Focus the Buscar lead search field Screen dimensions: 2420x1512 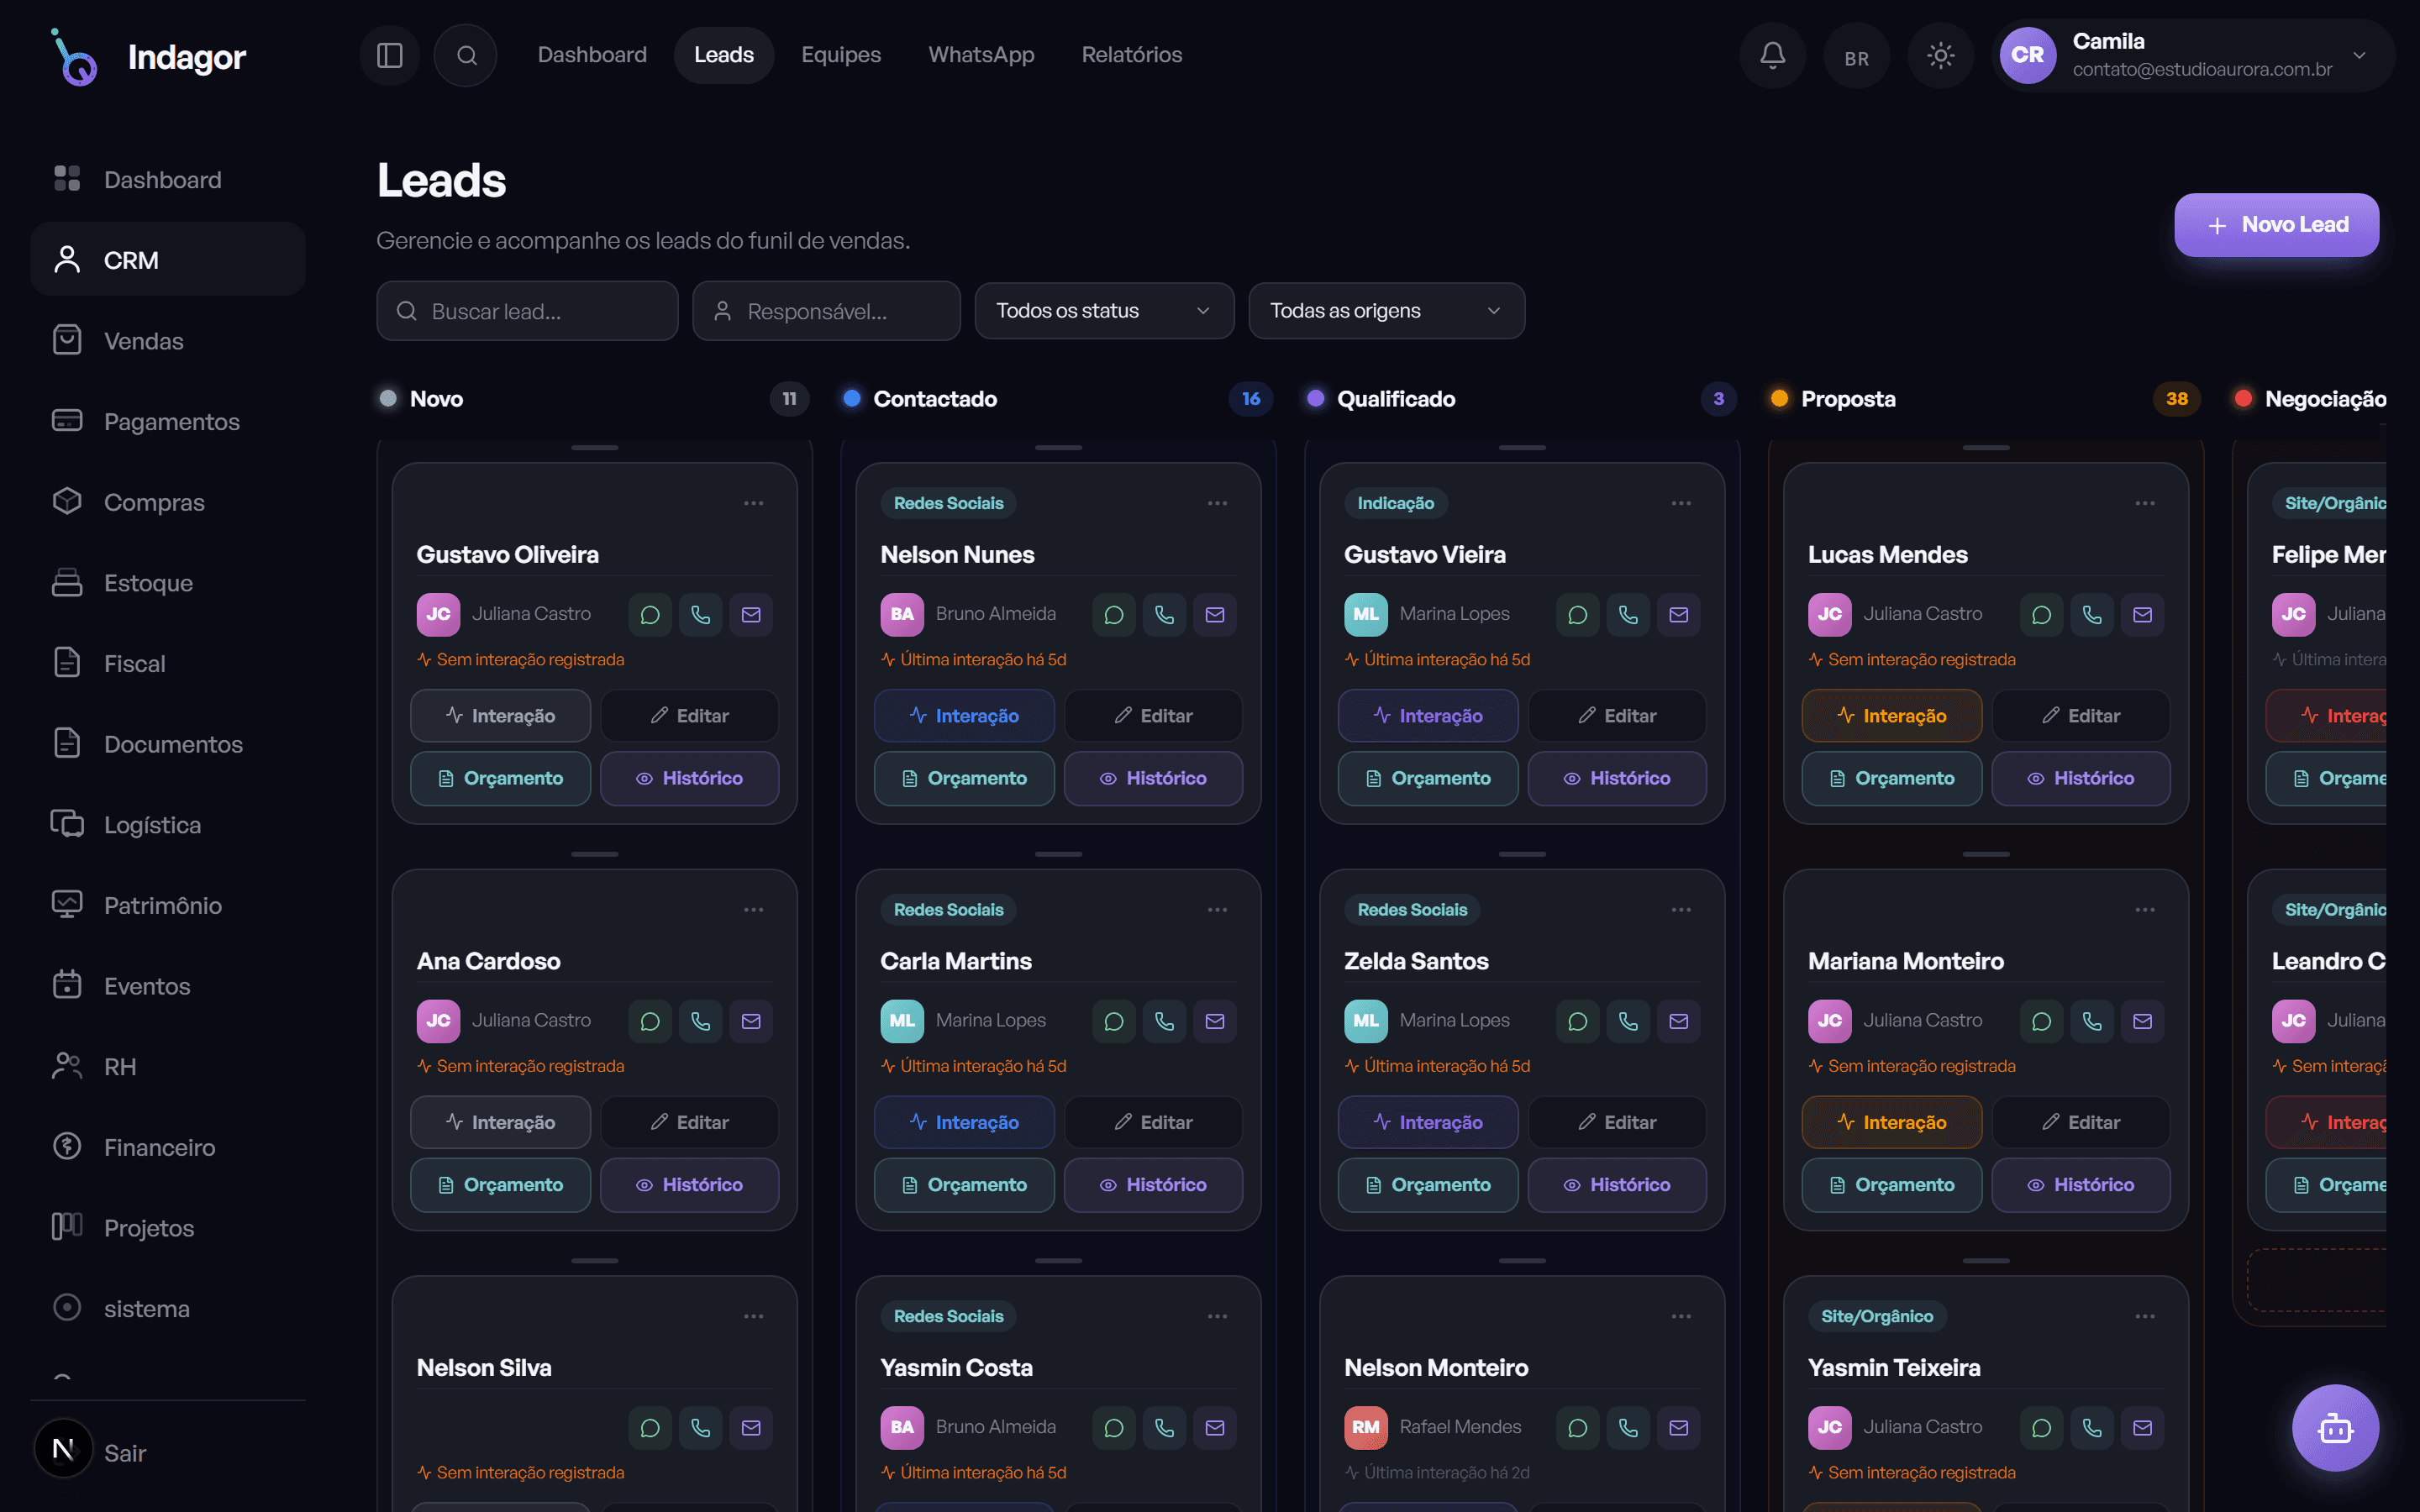click(527, 311)
